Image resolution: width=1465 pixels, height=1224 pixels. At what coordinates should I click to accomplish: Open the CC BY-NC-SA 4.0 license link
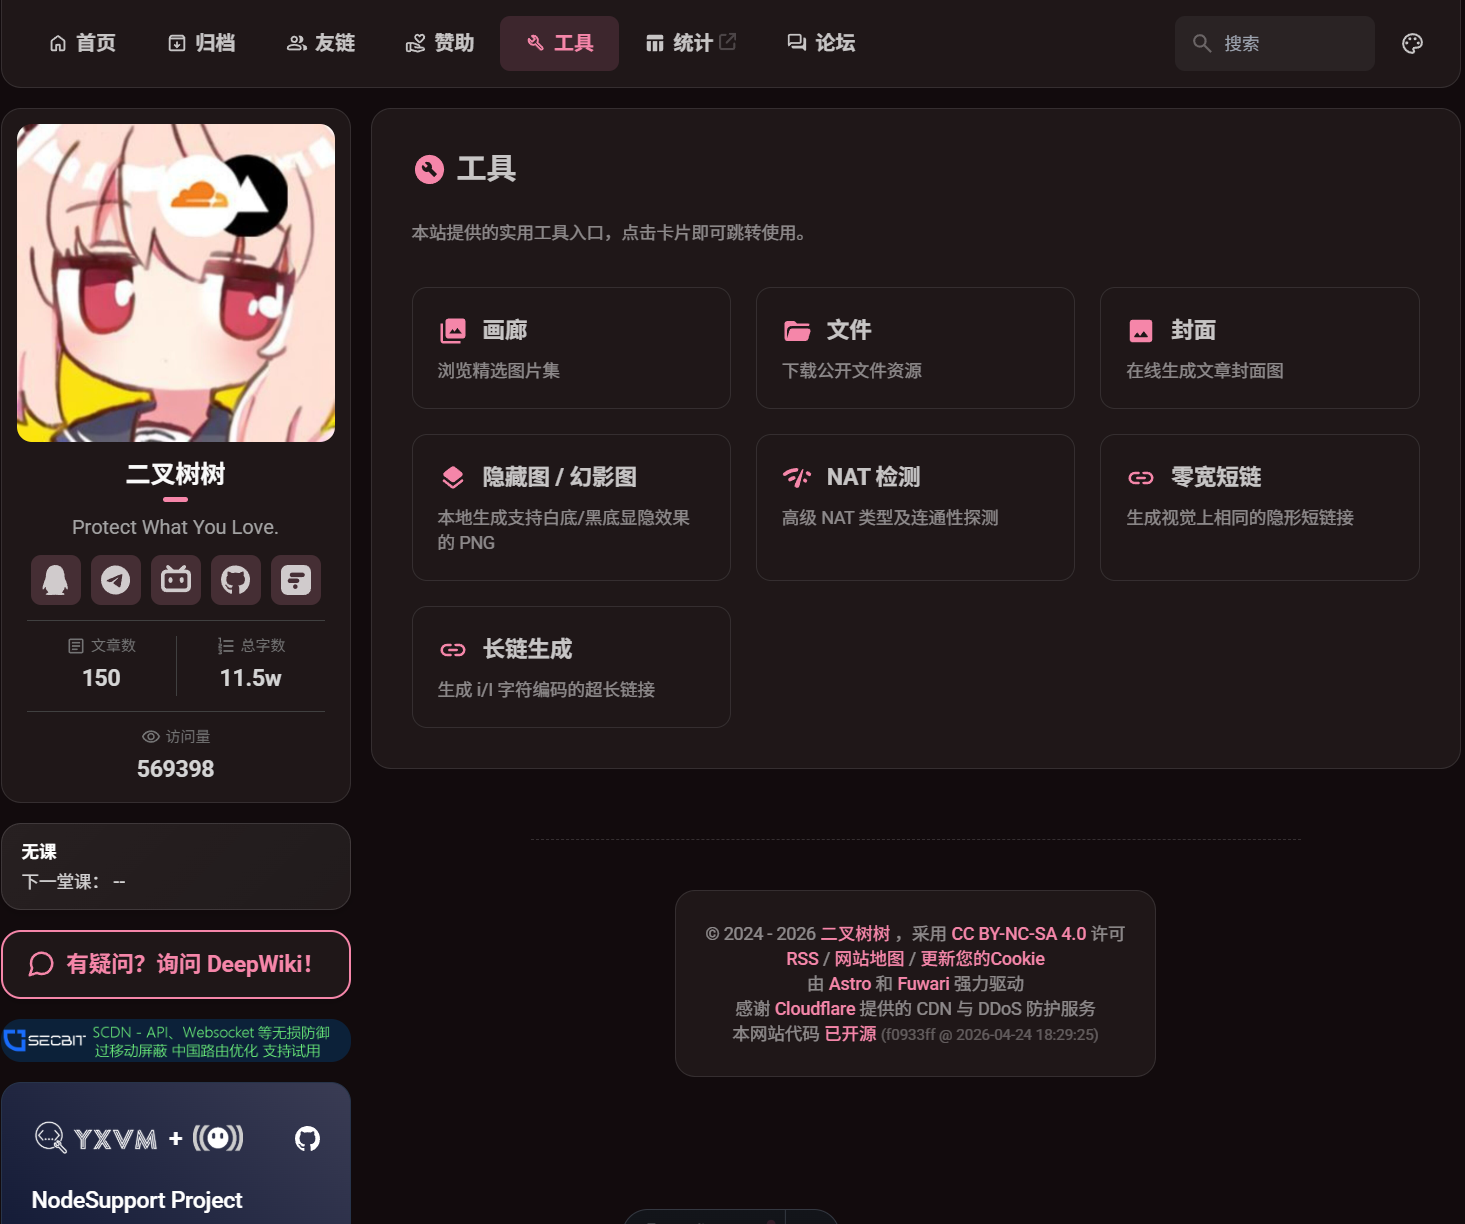point(1018,933)
